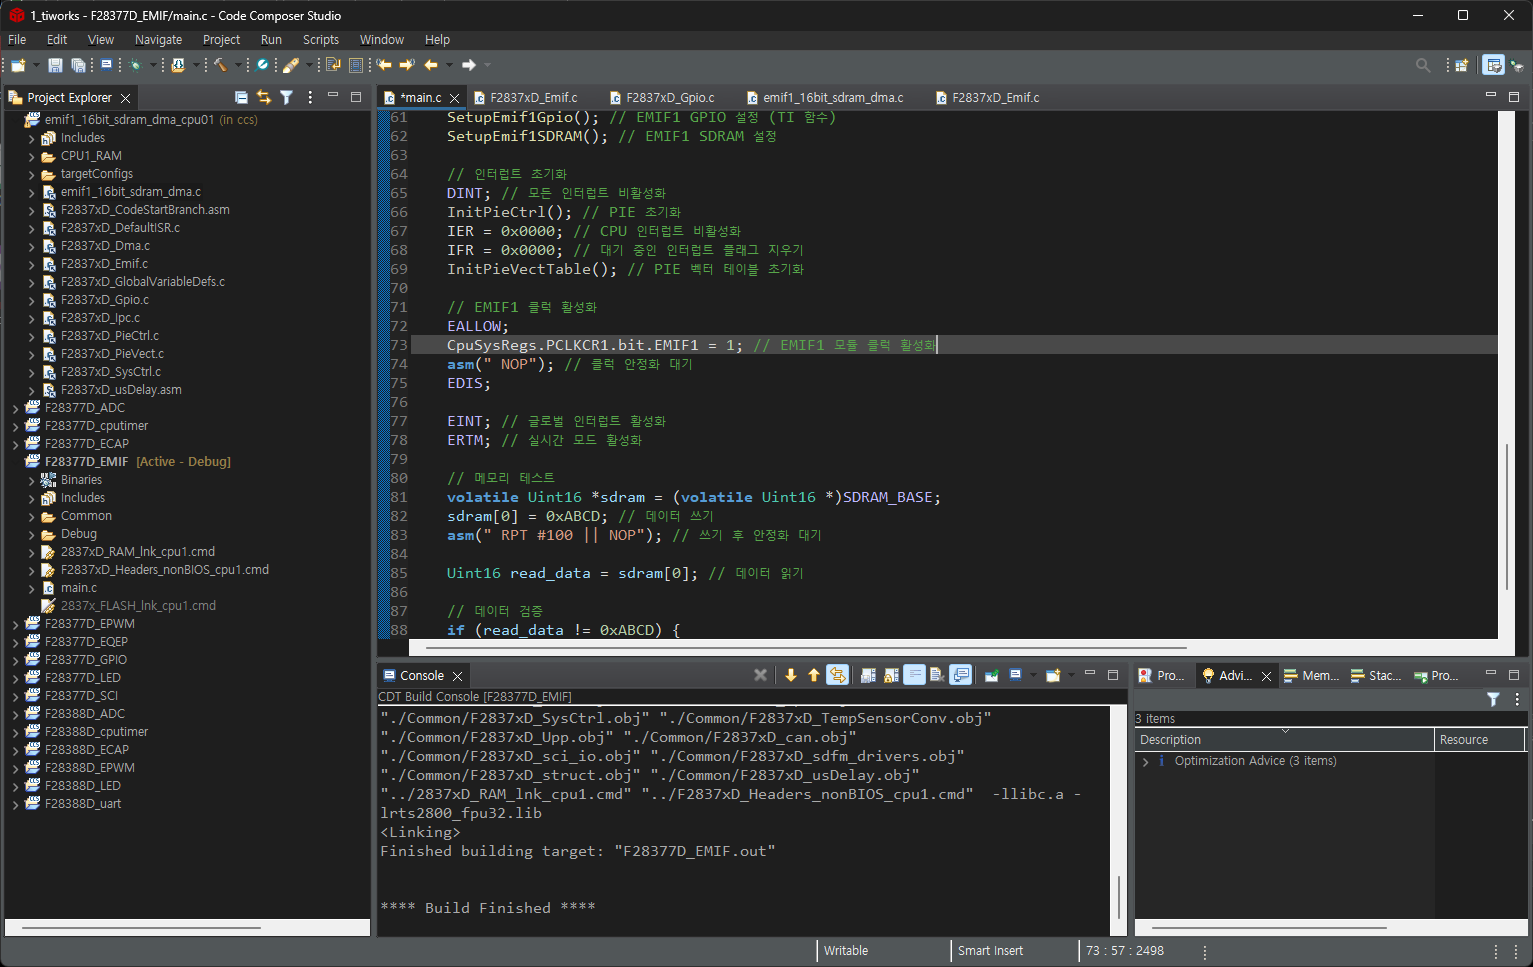The height and width of the screenshot is (967, 1533).
Task: Click the toolbar search magnifier icon
Action: (x=1423, y=65)
